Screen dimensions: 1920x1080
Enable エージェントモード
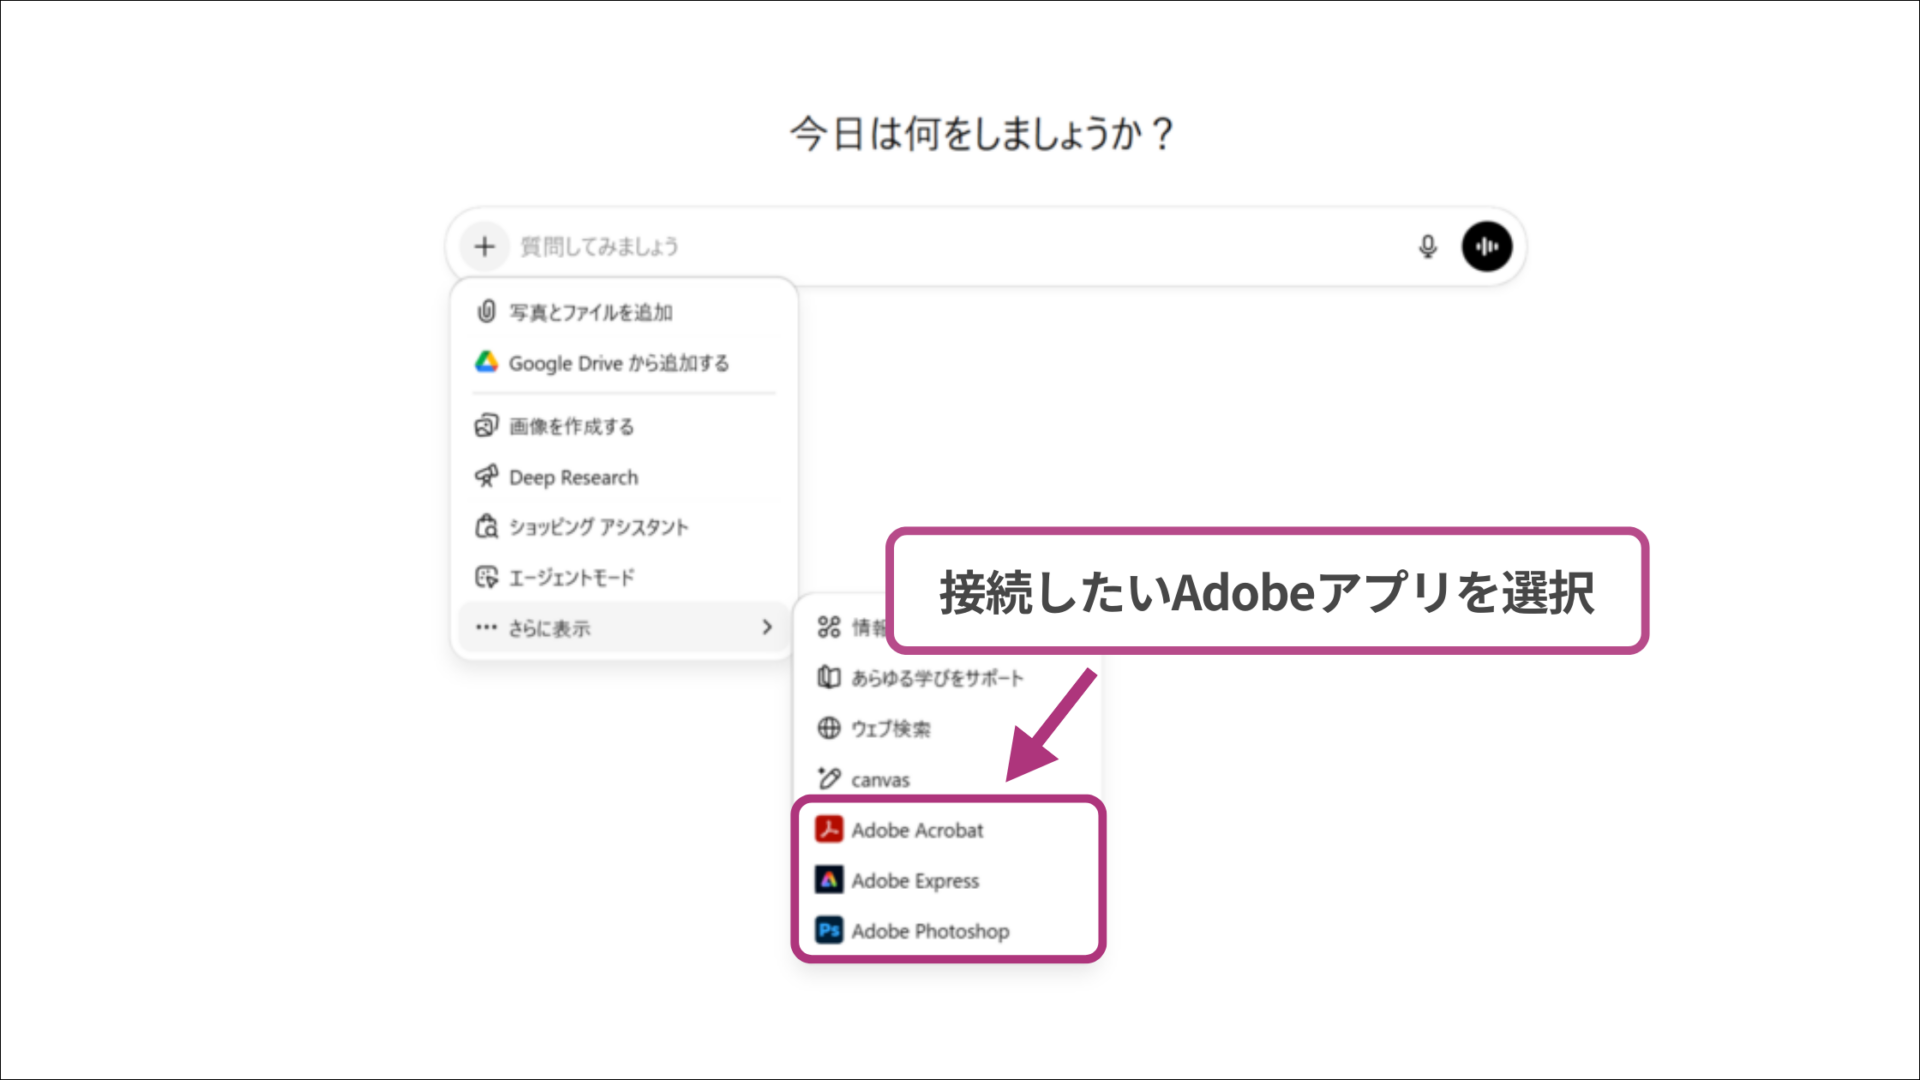click(570, 577)
